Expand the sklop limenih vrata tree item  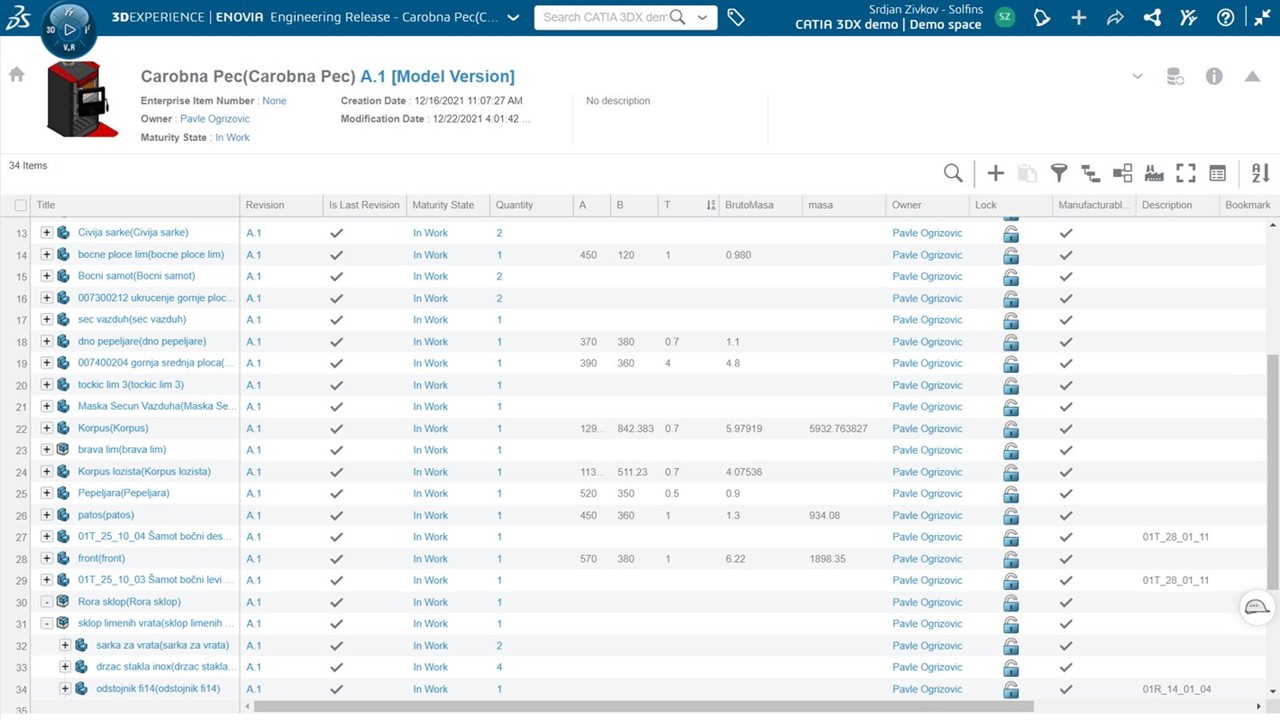point(46,623)
